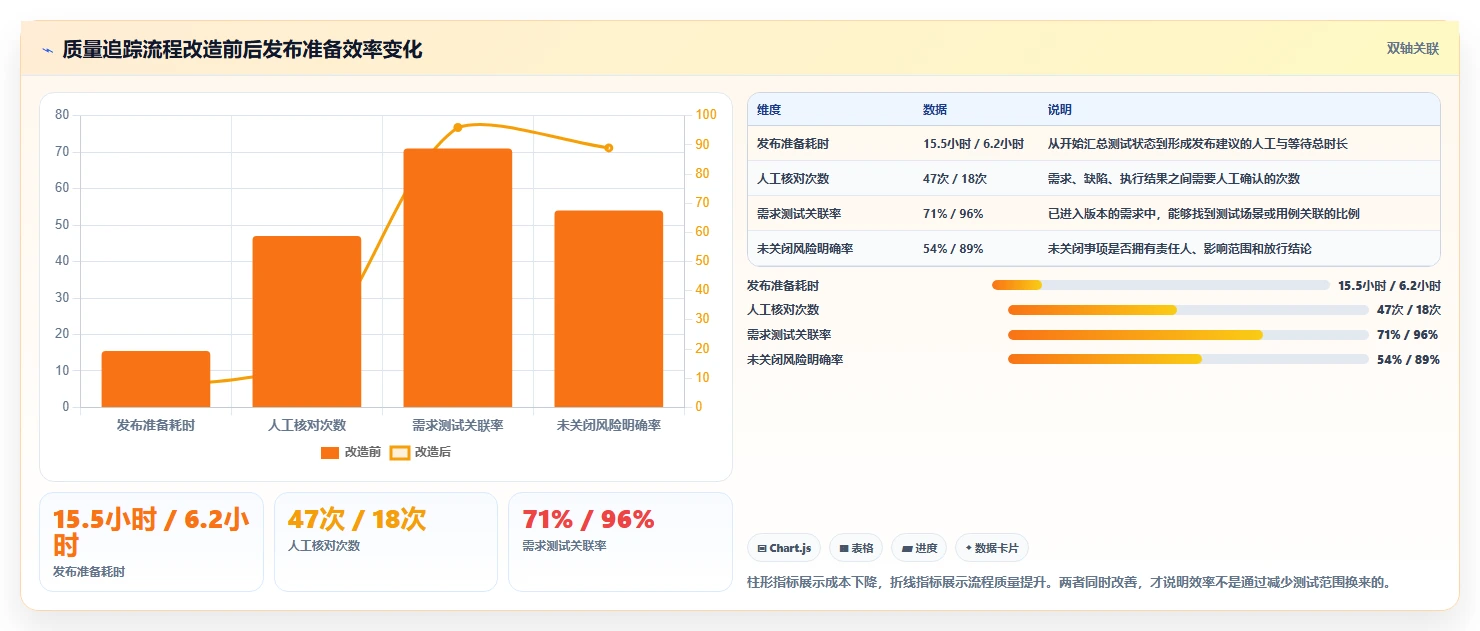The image size is (1480, 631).
Task: Click the 47次 / 18次 data card
Action: click(386, 542)
